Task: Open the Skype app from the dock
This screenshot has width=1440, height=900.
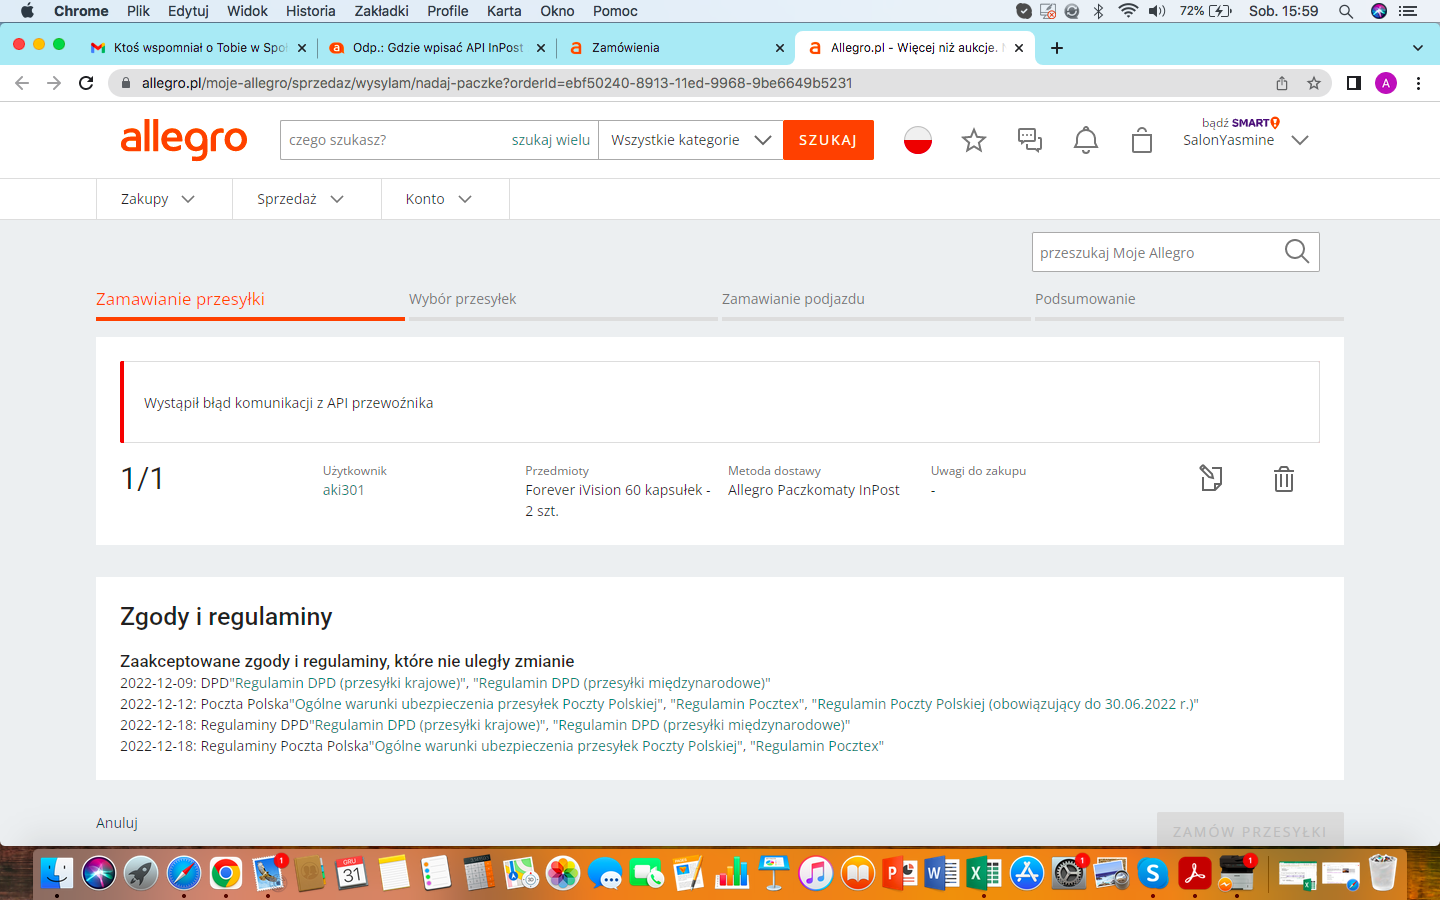Action: pos(1152,873)
